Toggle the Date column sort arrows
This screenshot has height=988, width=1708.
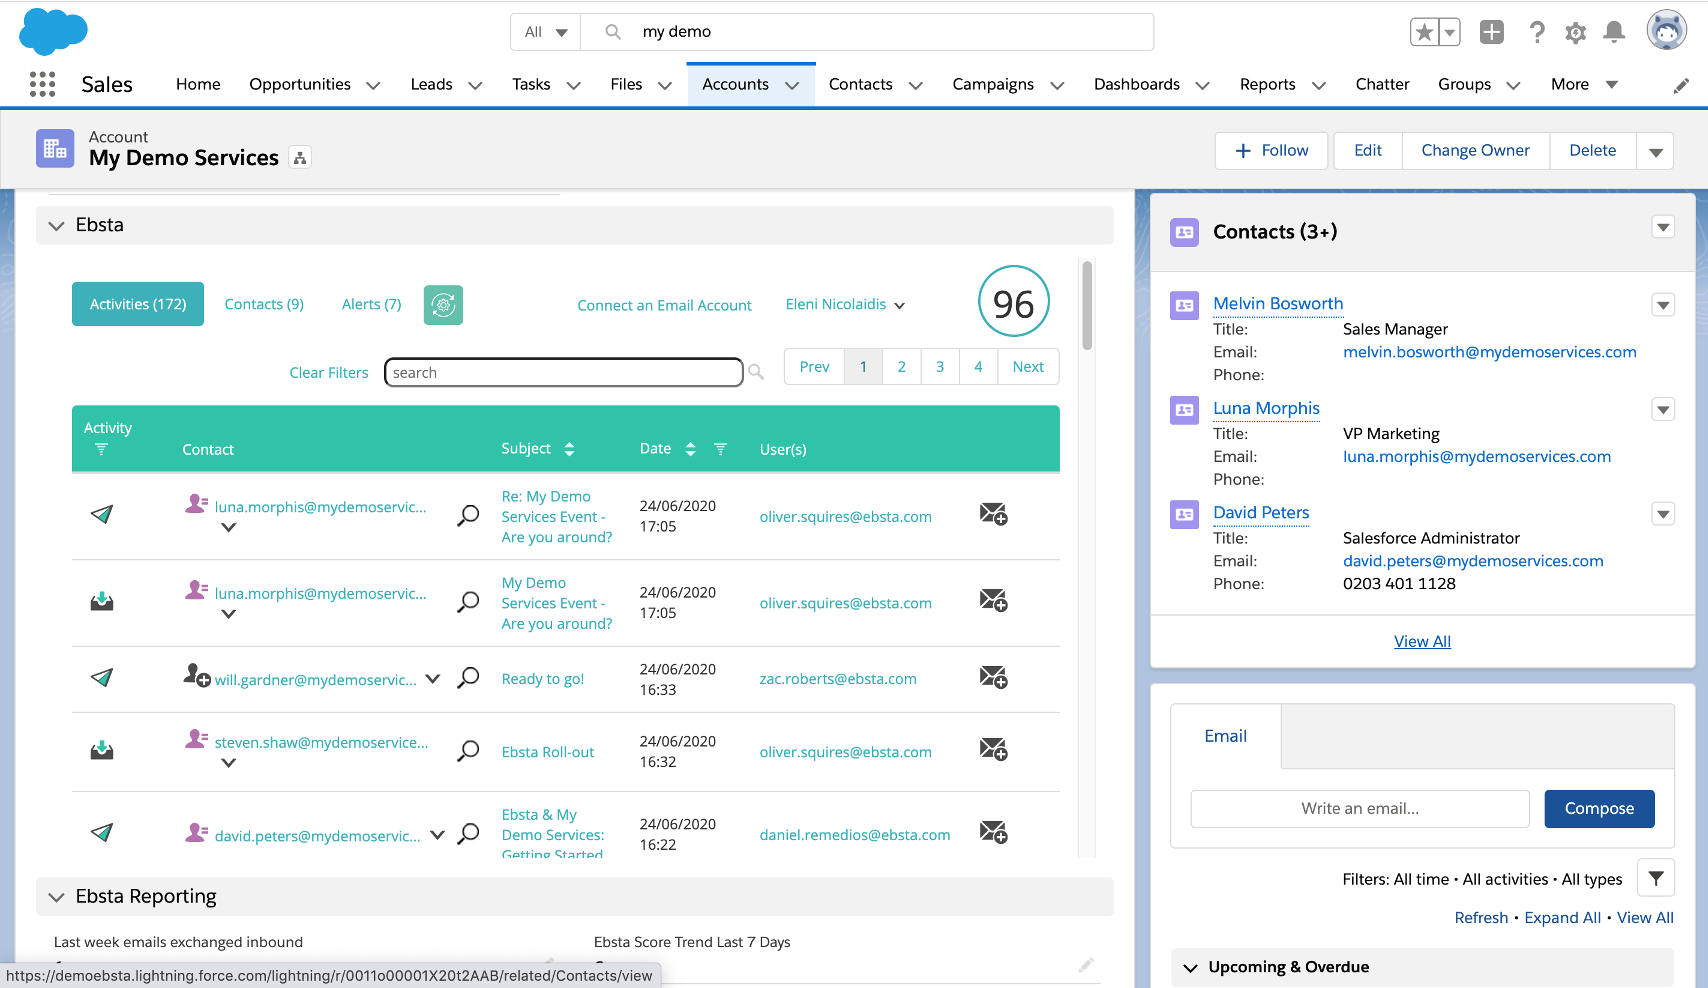pos(690,449)
